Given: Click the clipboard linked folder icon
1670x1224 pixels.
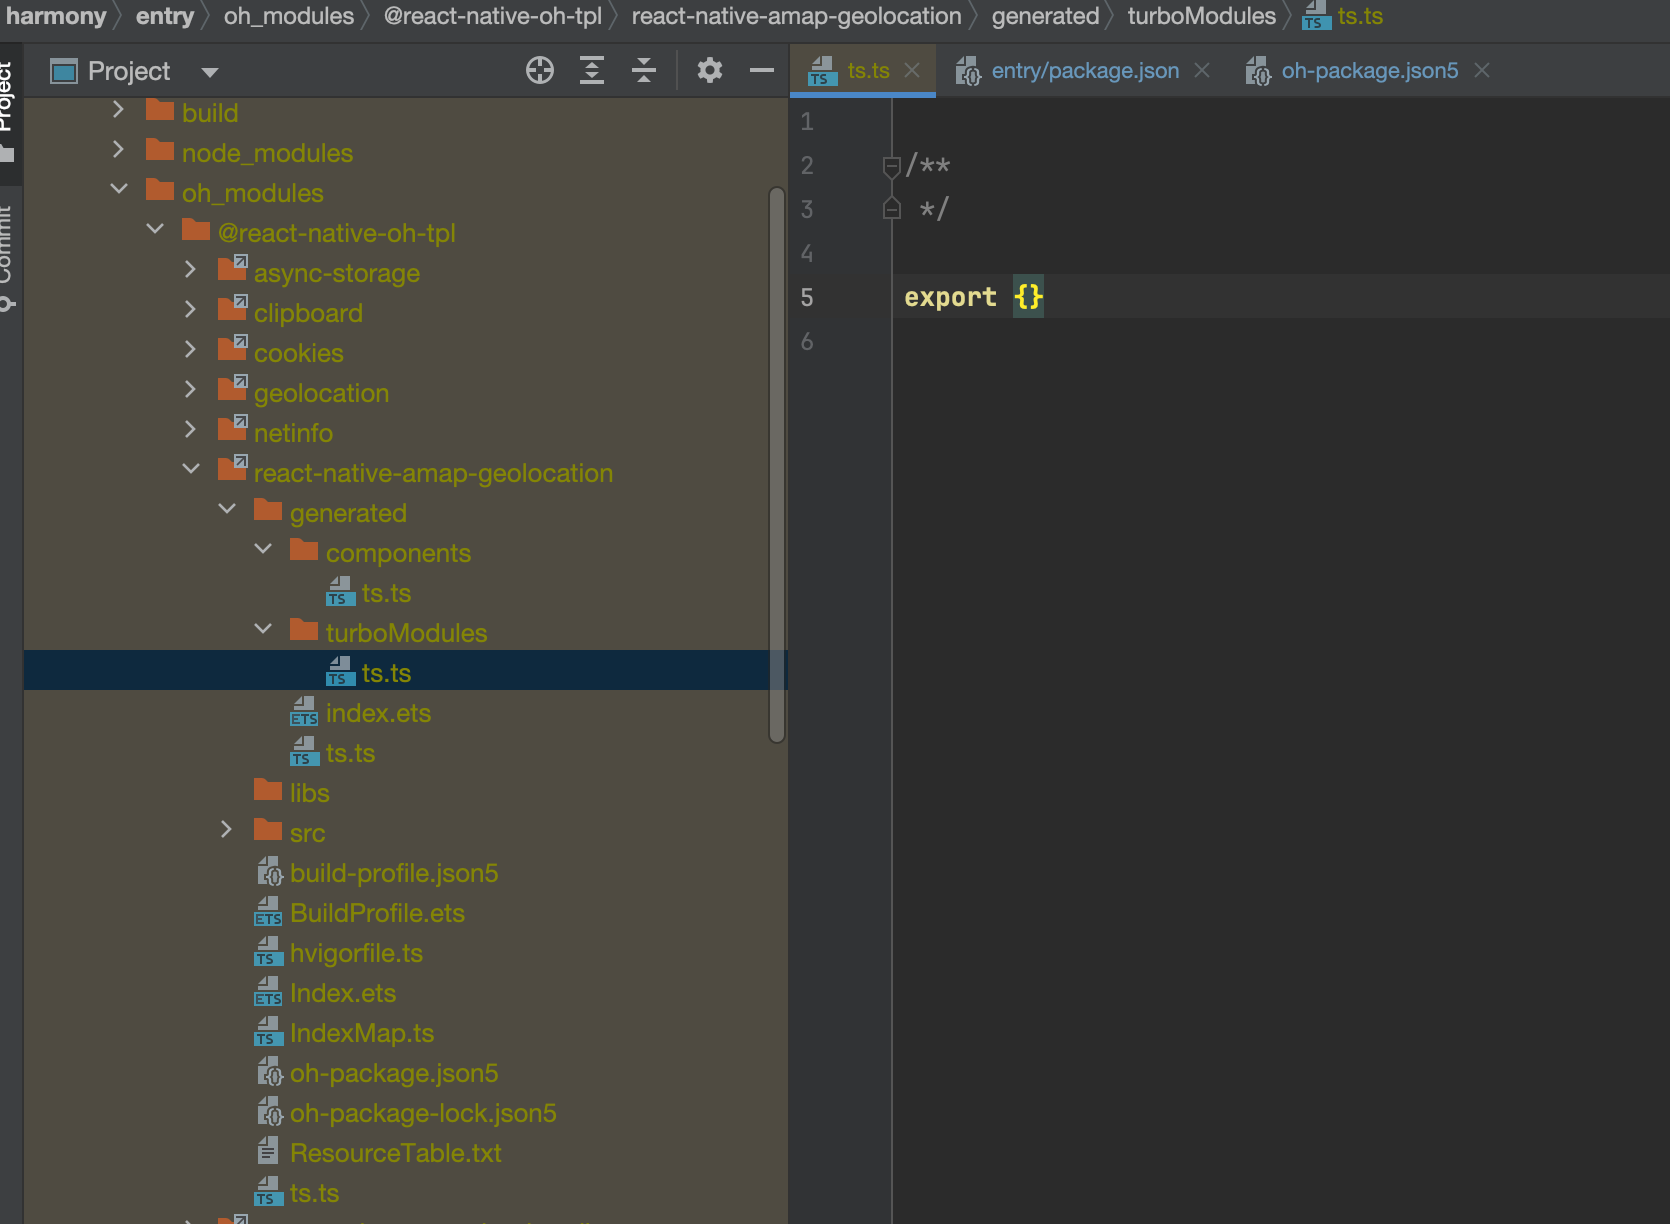Looking at the screenshot, I should (233, 308).
